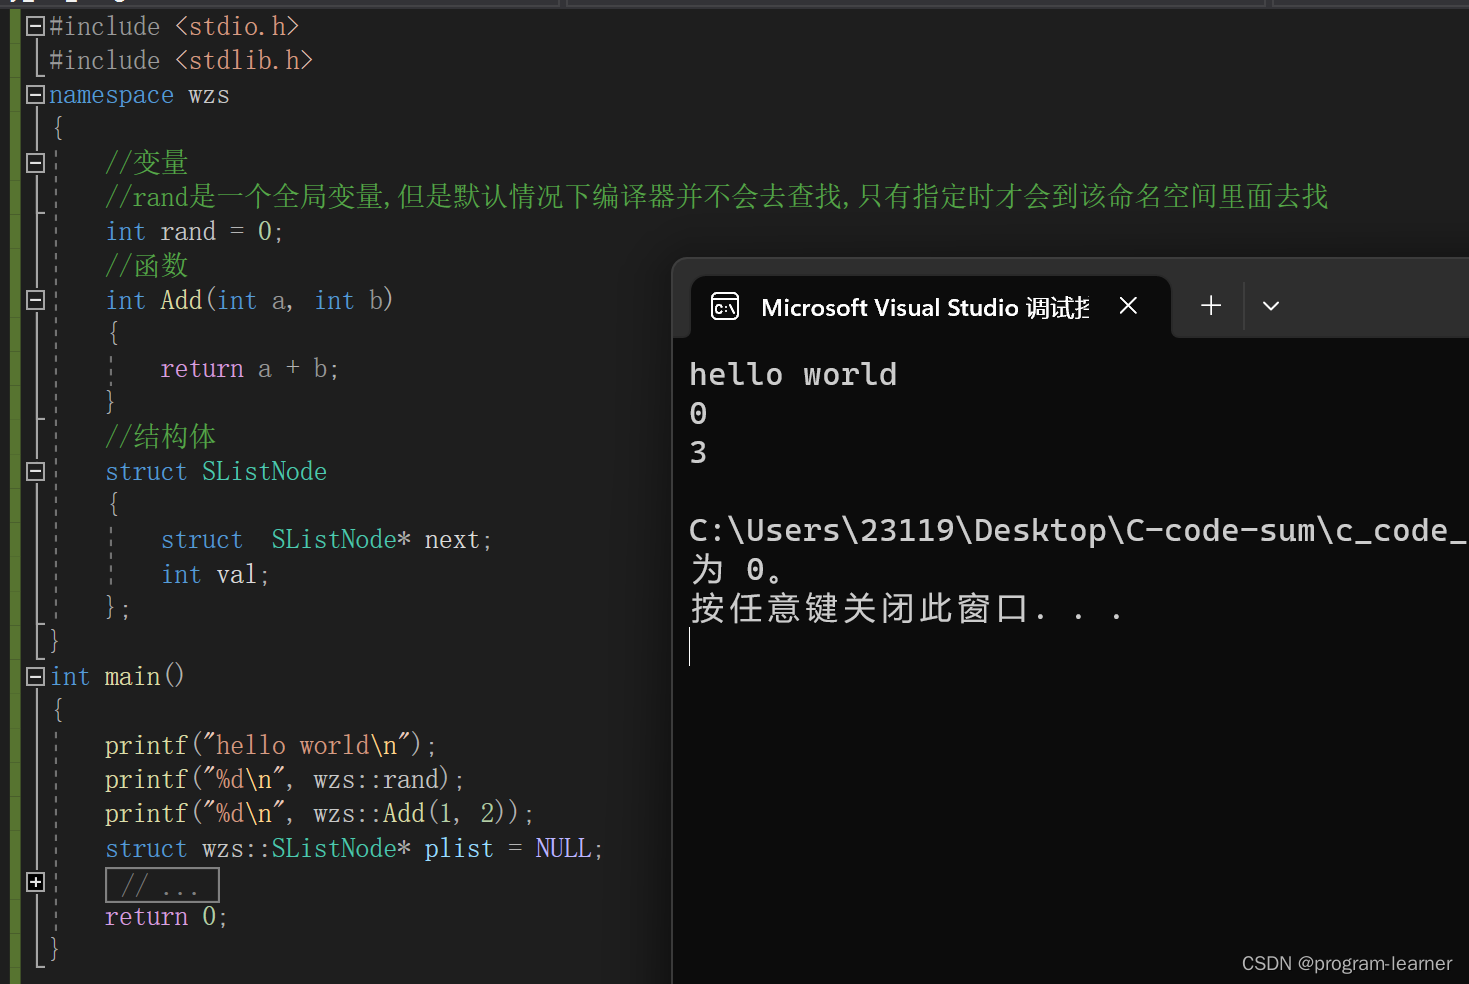Click the collapsed // ... code box
This screenshot has height=984, width=1469.
(162, 885)
